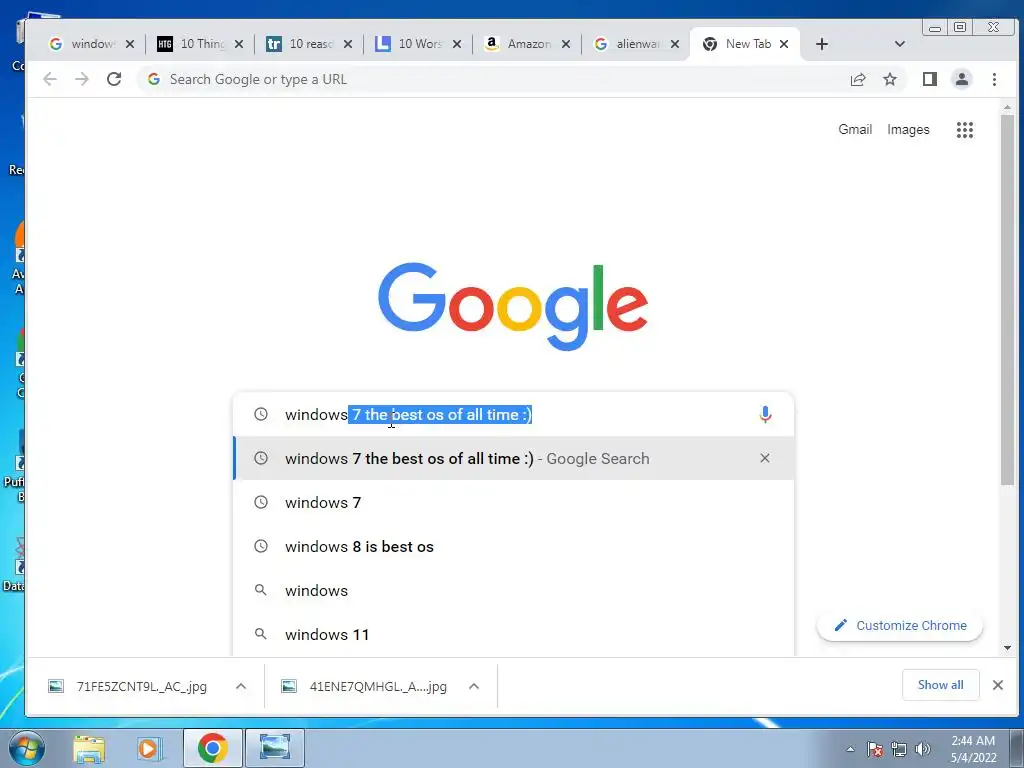Screen dimensions: 1024x768
Task: Open the side panel icon
Action: (x=929, y=79)
